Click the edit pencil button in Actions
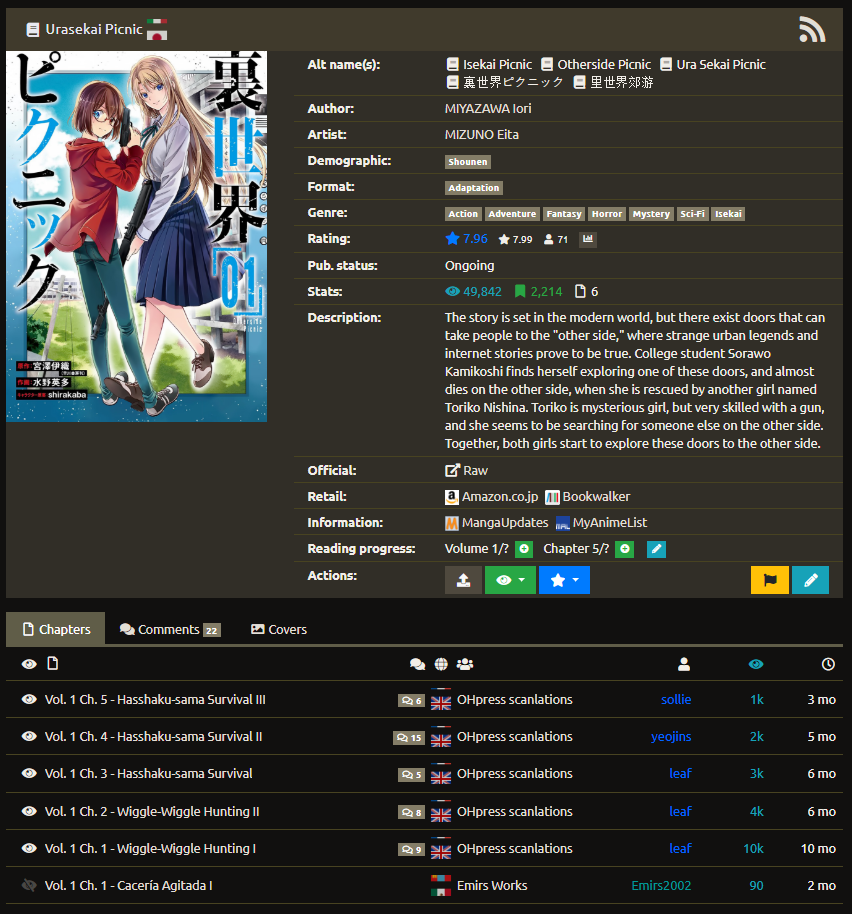 point(810,580)
